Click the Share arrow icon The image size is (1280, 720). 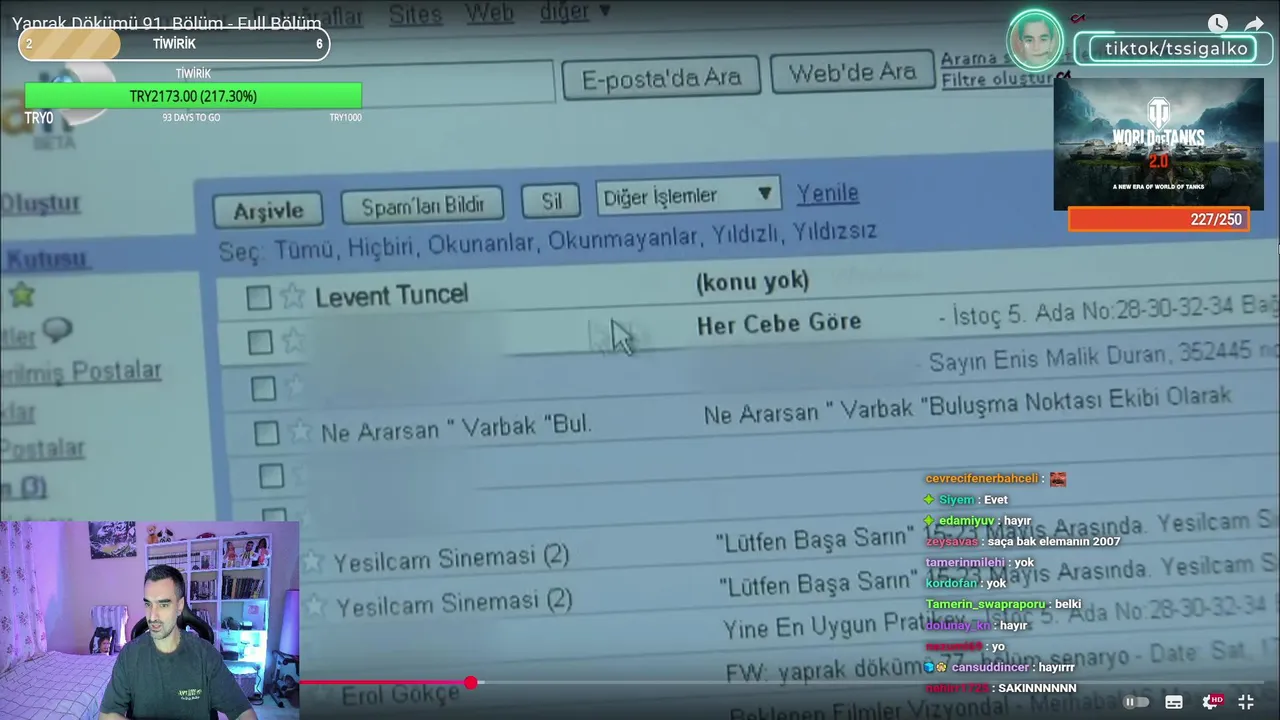[1254, 23]
